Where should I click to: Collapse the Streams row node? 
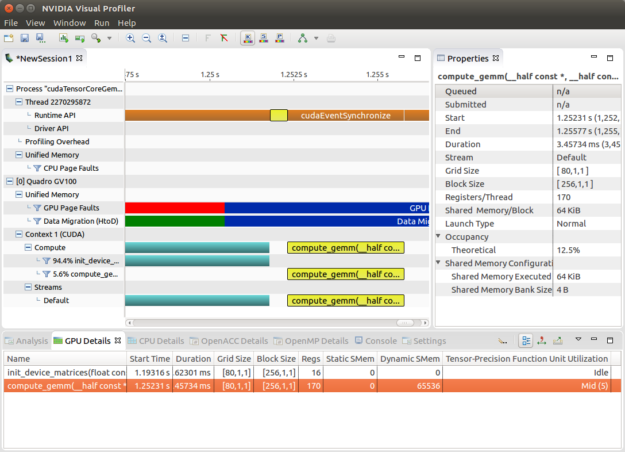pyautogui.click(x=28, y=287)
